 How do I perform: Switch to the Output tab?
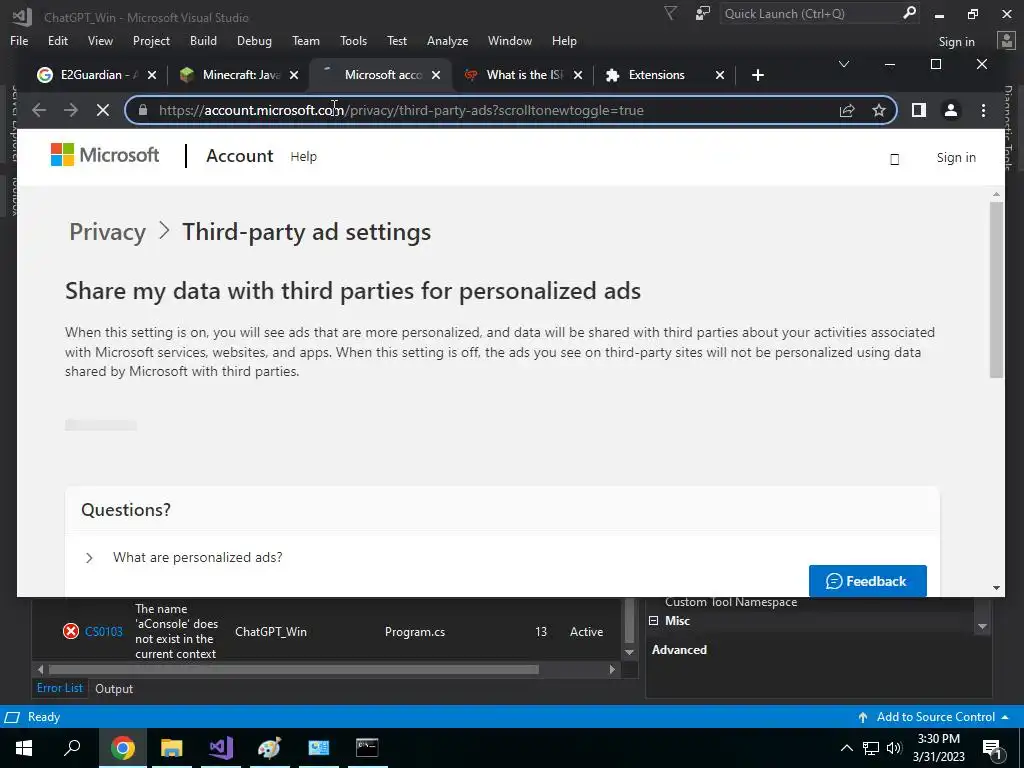pyautogui.click(x=114, y=688)
